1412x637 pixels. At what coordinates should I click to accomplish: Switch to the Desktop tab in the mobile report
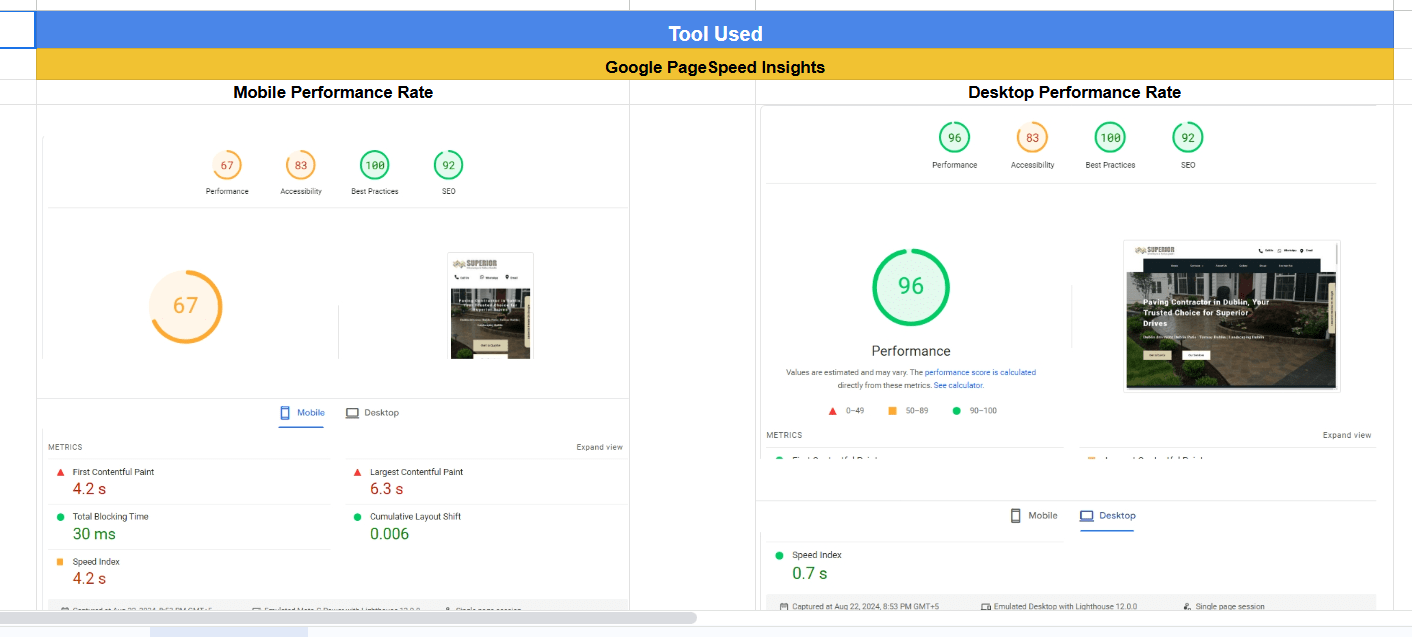point(372,413)
